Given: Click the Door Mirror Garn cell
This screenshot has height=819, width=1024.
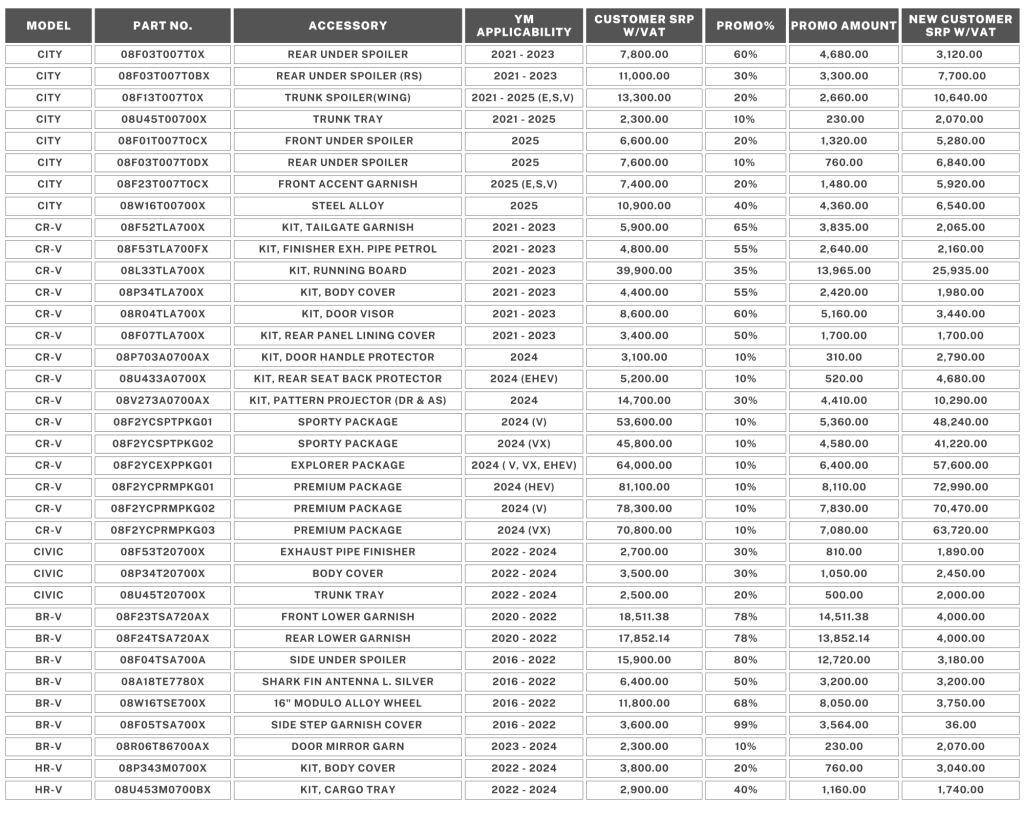Looking at the screenshot, I should (348, 747).
